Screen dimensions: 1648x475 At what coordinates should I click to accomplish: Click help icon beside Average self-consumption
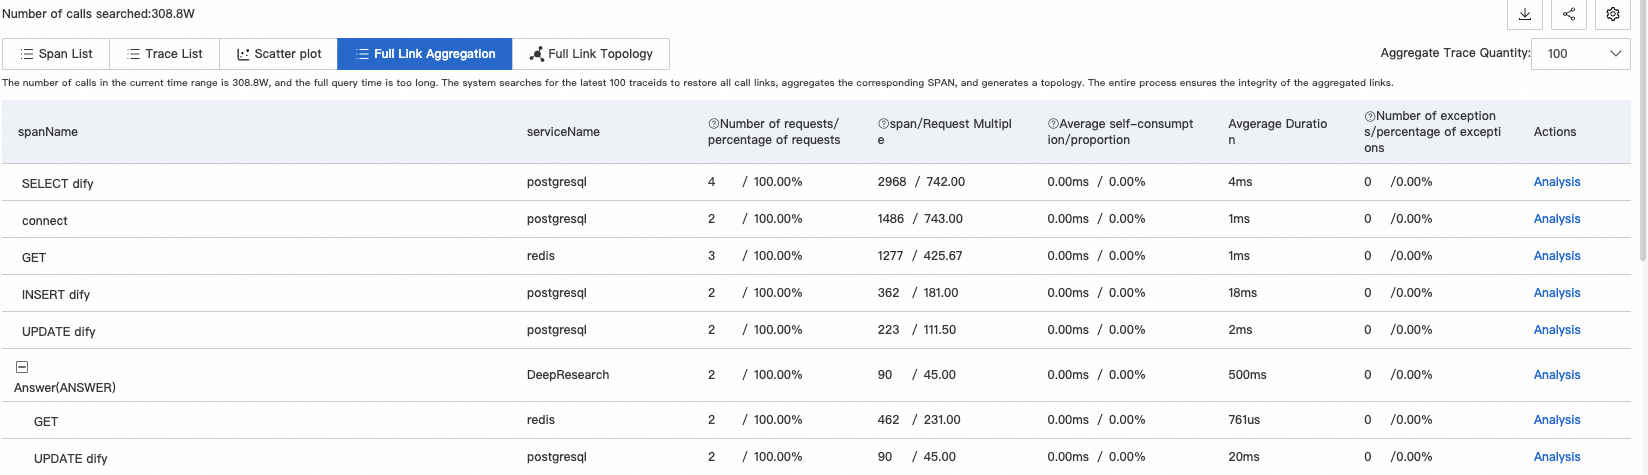pos(1053,124)
